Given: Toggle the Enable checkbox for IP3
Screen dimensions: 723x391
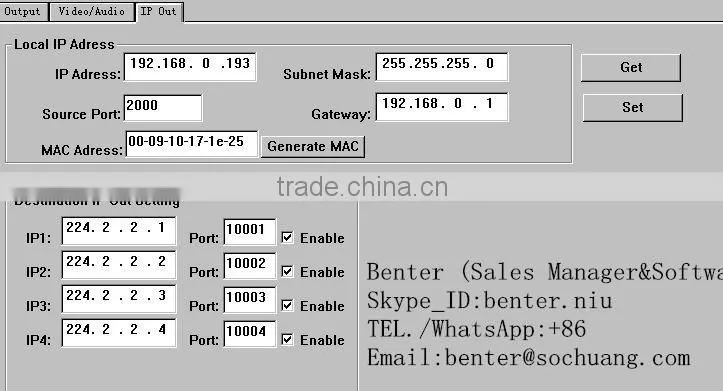Looking at the screenshot, I should 287,305.
